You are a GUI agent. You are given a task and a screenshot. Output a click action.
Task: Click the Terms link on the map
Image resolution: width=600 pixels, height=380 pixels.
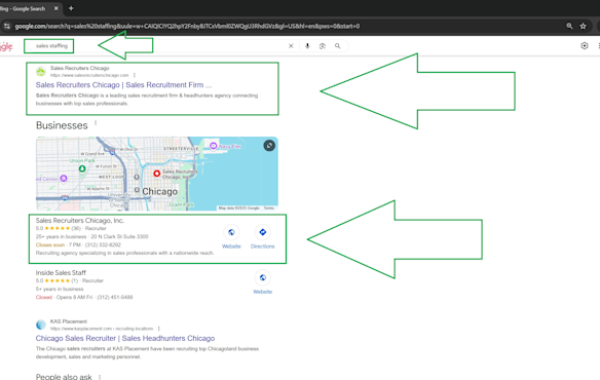pos(269,208)
